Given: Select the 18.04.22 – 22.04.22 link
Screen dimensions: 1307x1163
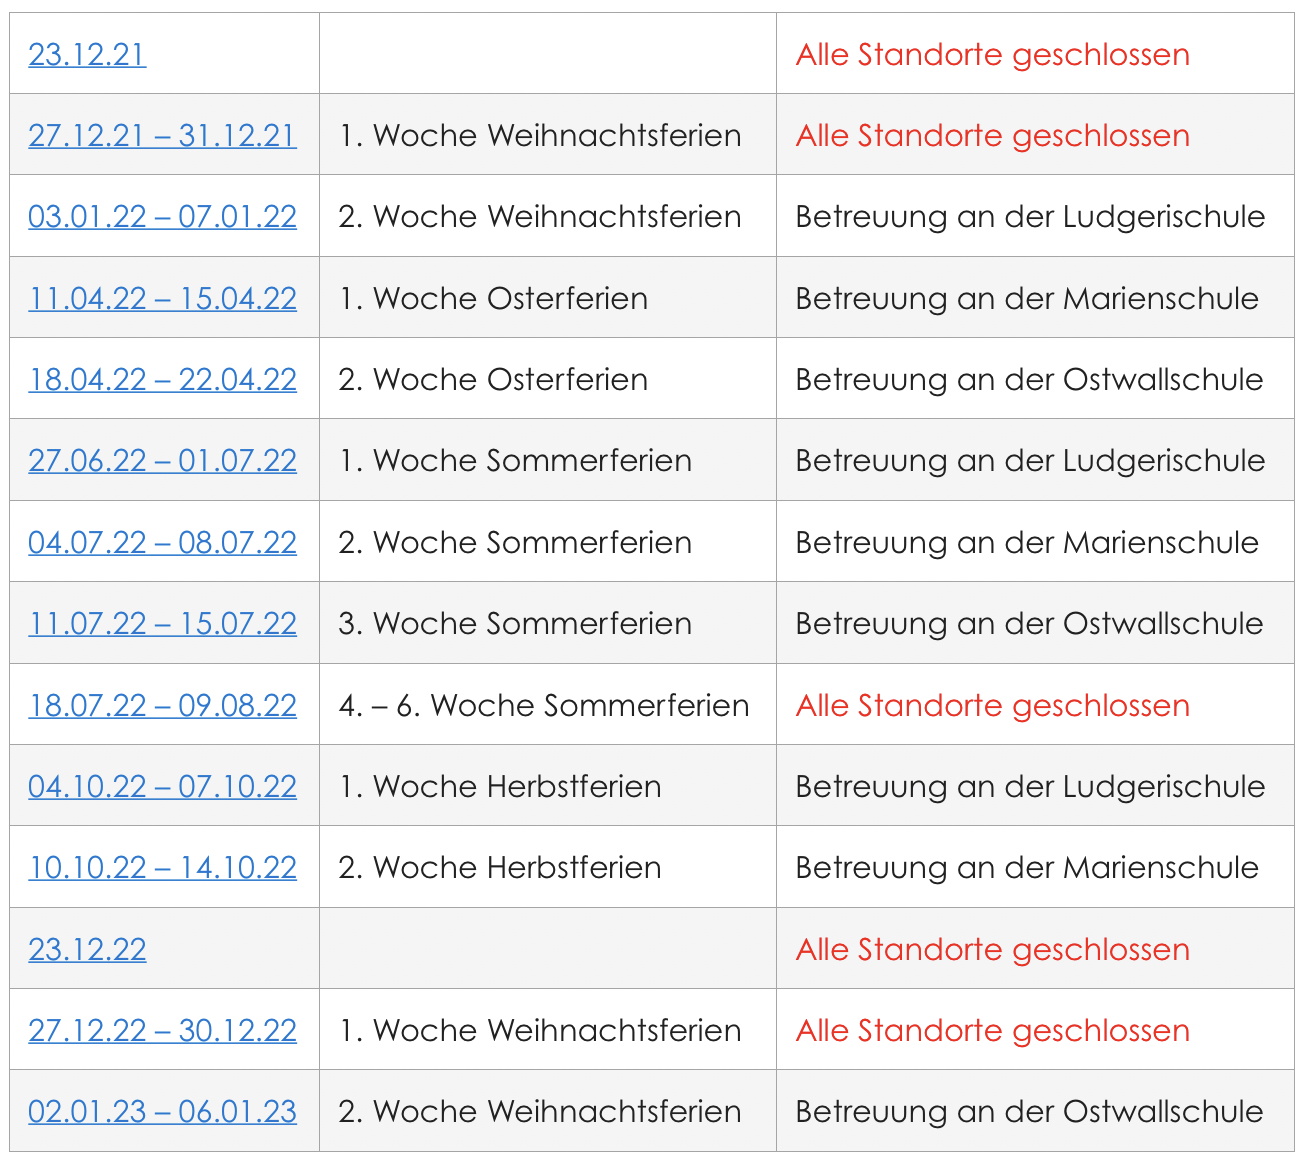Looking at the screenshot, I should [162, 379].
